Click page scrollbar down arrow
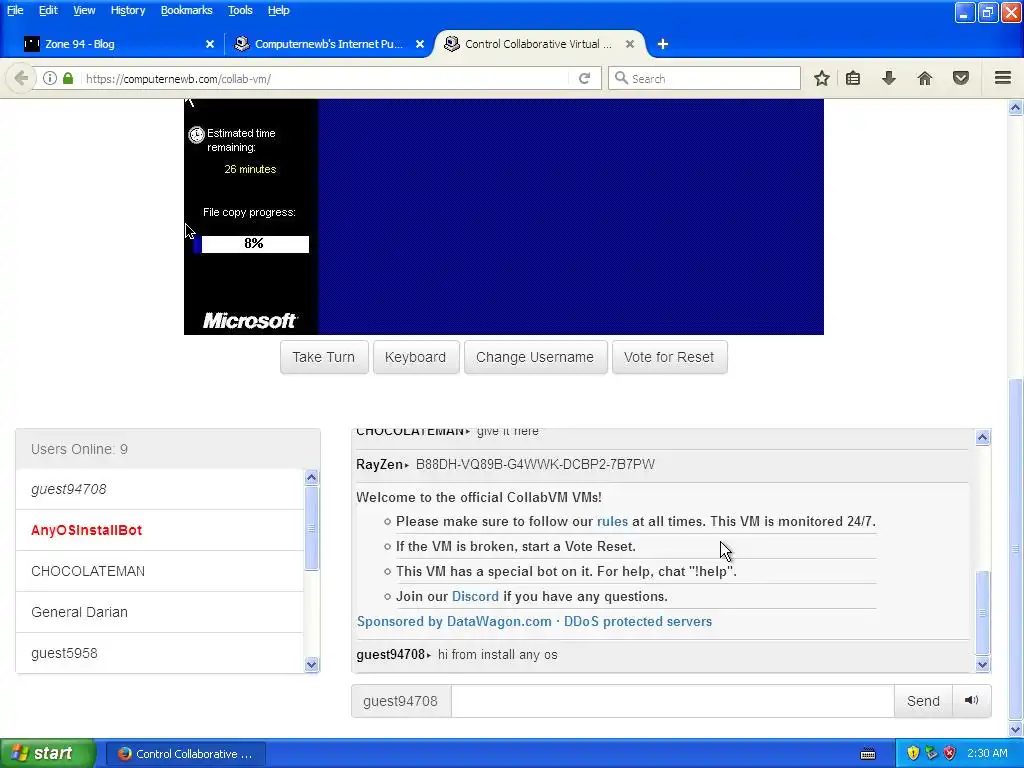 pyautogui.click(x=1016, y=729)
